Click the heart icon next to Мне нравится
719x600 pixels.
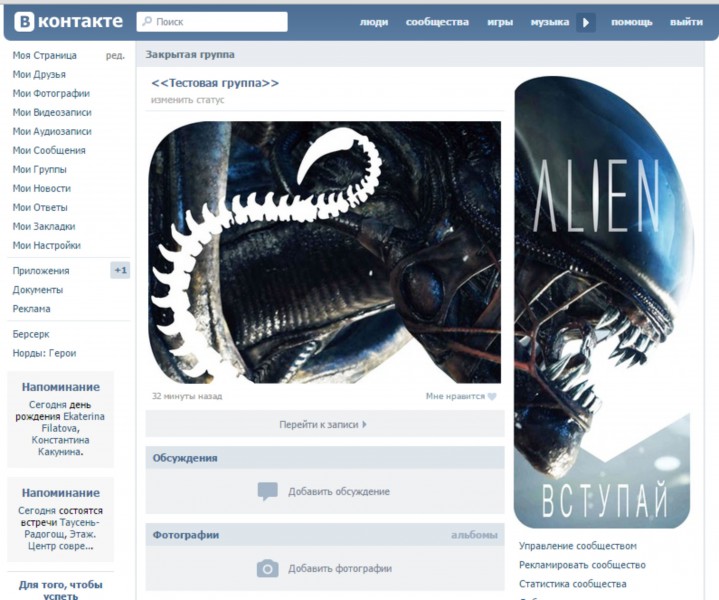coord(492,396)
